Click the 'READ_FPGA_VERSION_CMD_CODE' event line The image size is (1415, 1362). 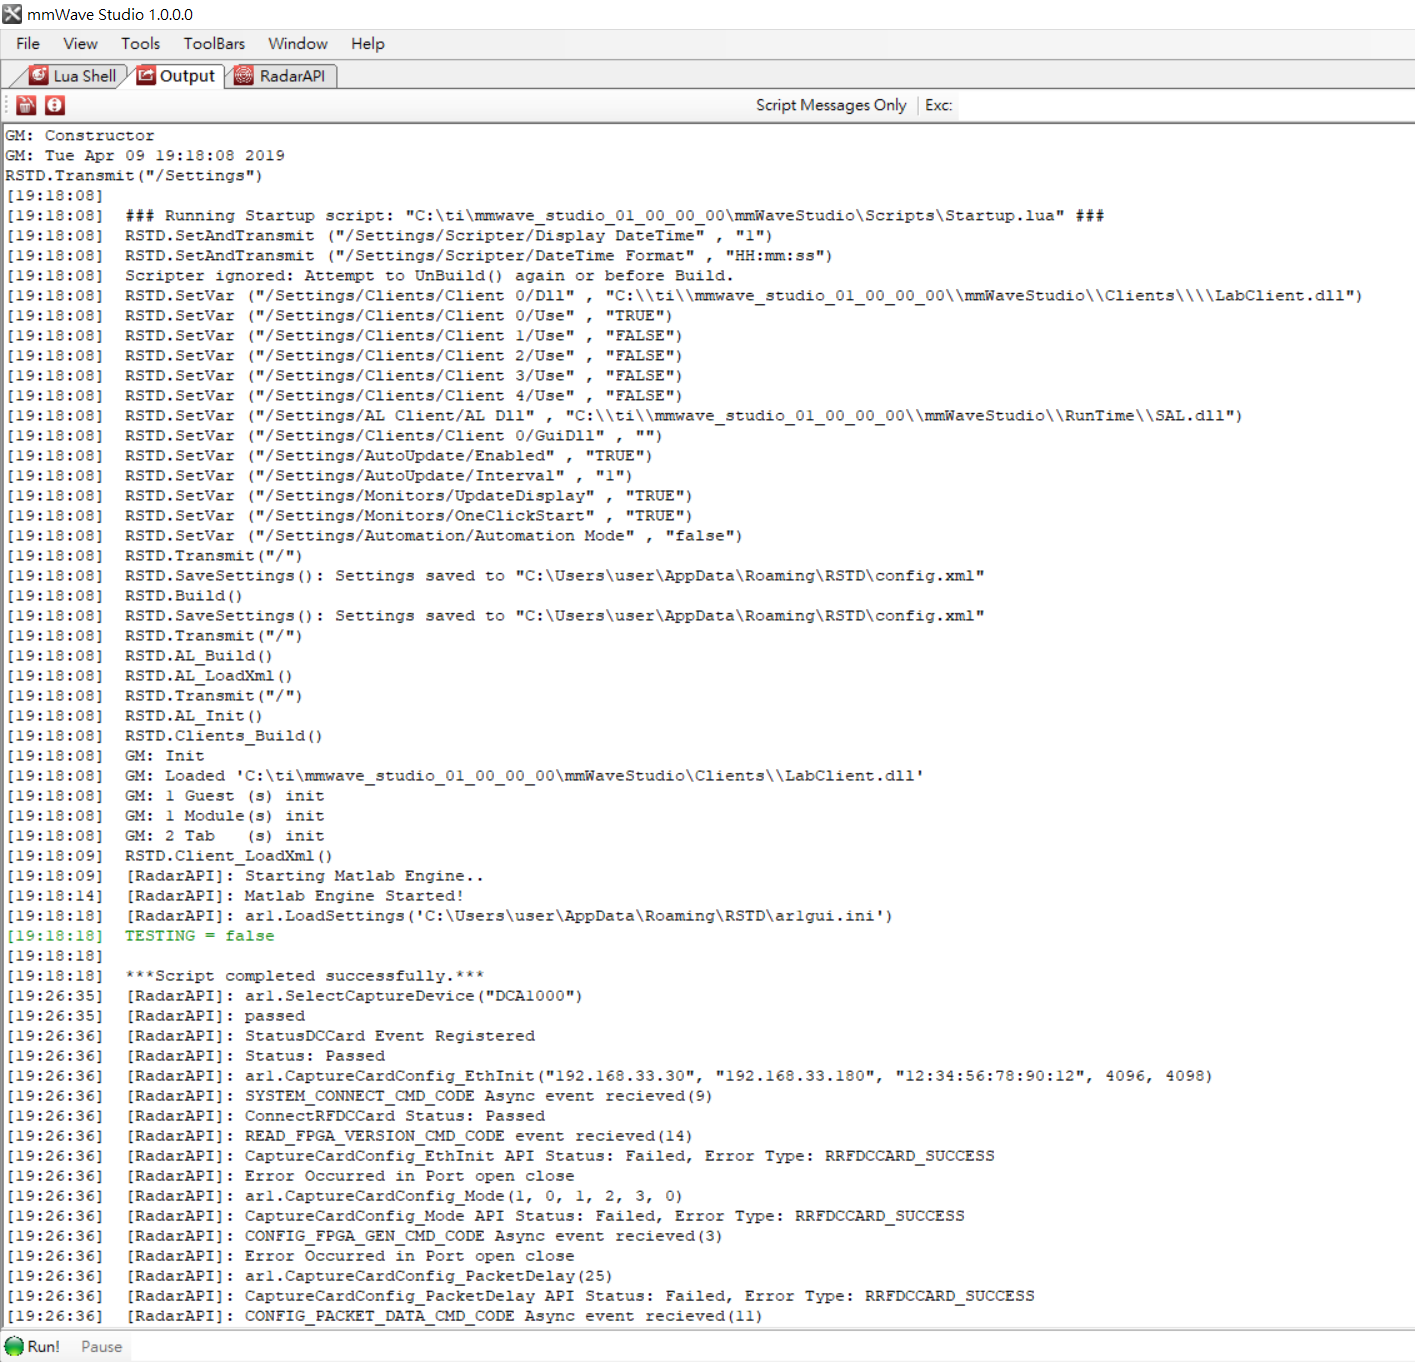tap(350, 1135)
